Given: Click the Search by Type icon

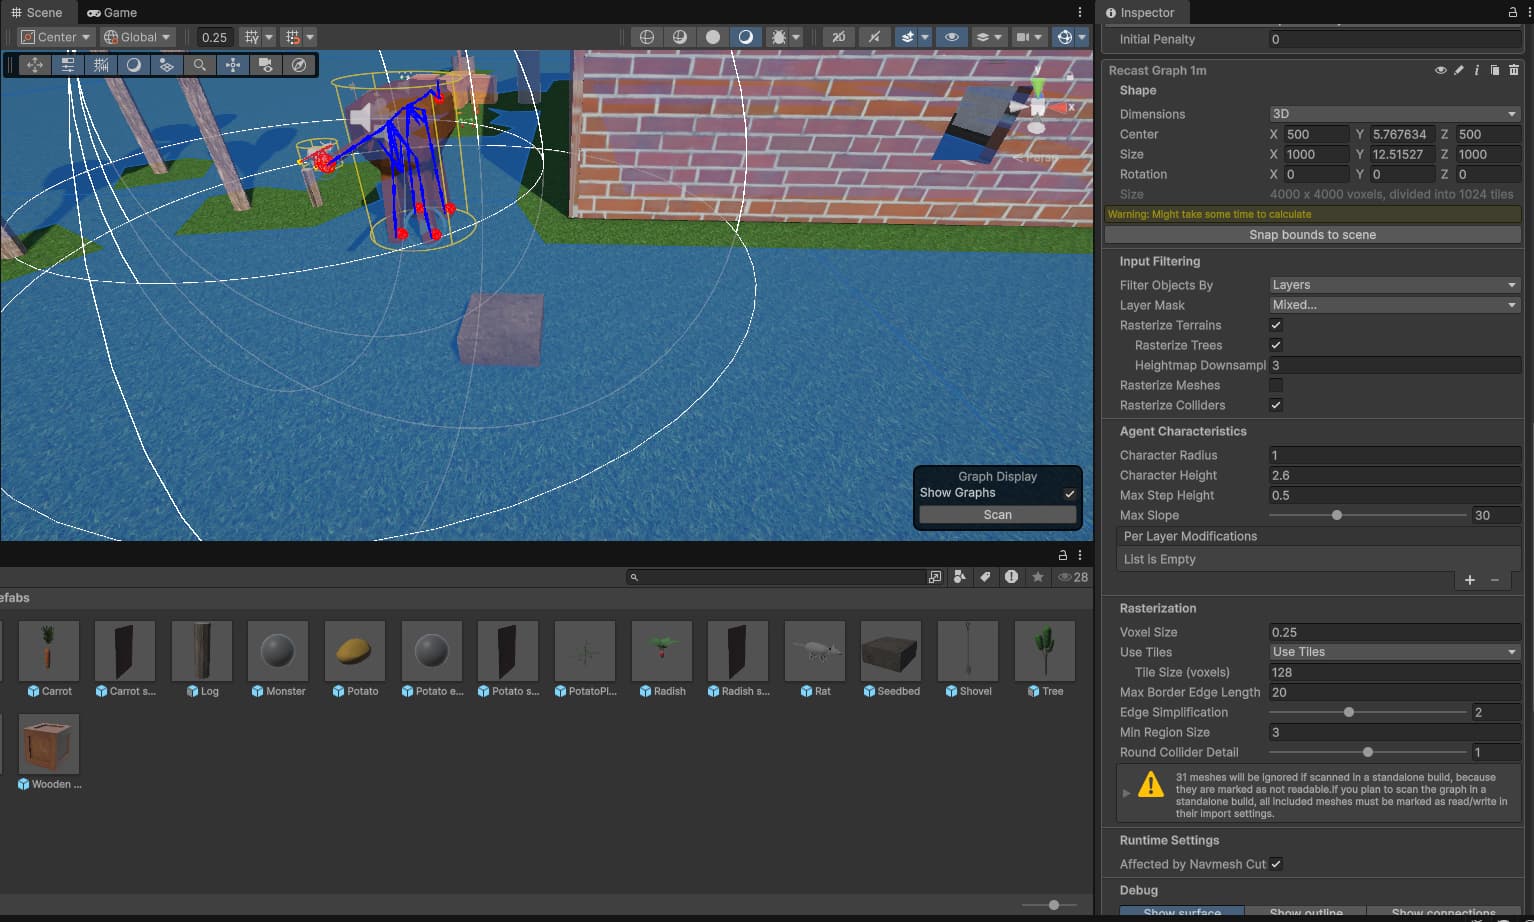Looking at the screenshot, I should tap(959, 577).
